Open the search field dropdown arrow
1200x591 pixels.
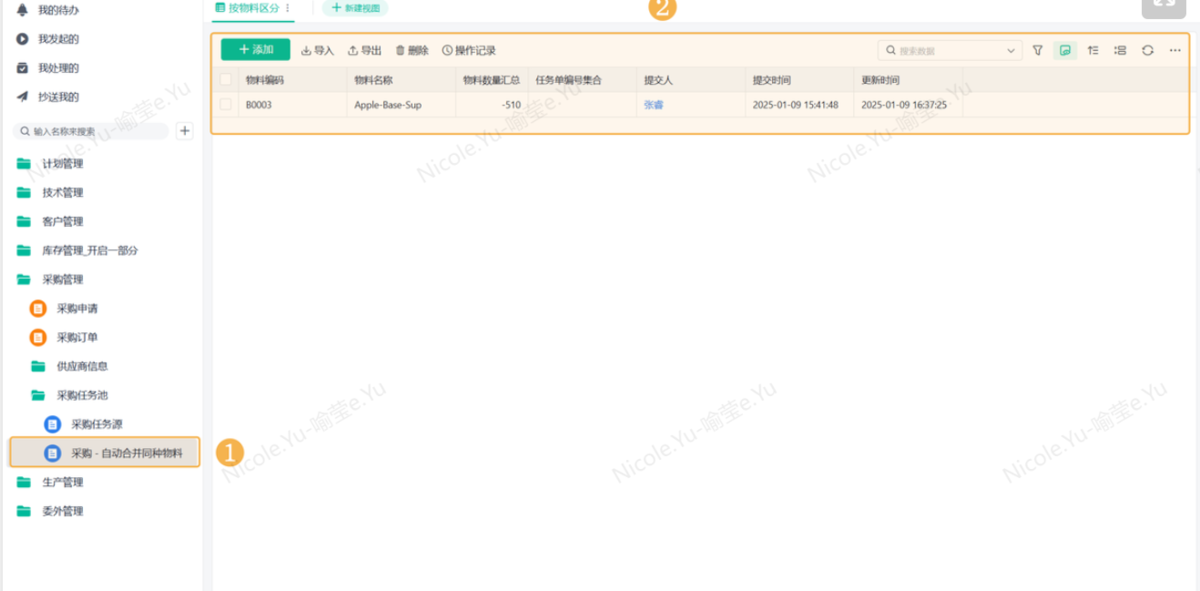pyautogui.click(x=1011, y=50)
